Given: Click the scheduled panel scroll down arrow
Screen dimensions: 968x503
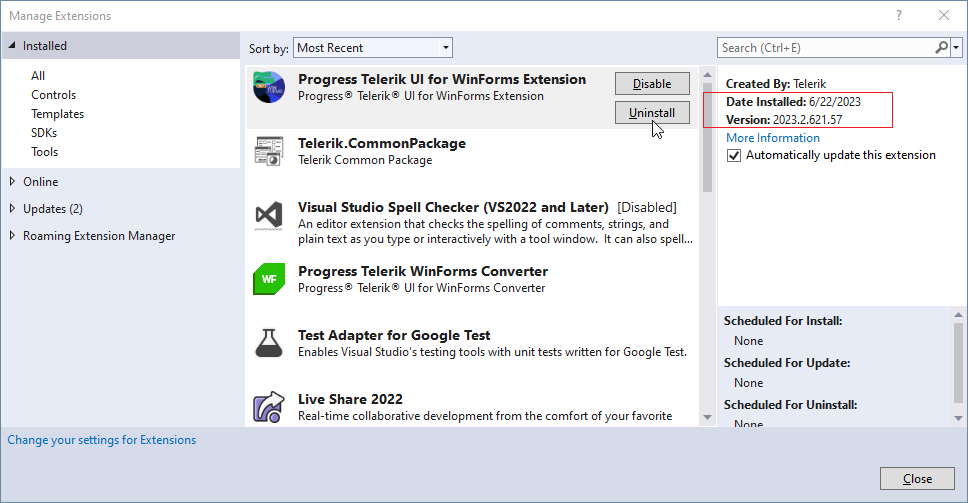Looking at the screenshot, I should coord(958,418).
